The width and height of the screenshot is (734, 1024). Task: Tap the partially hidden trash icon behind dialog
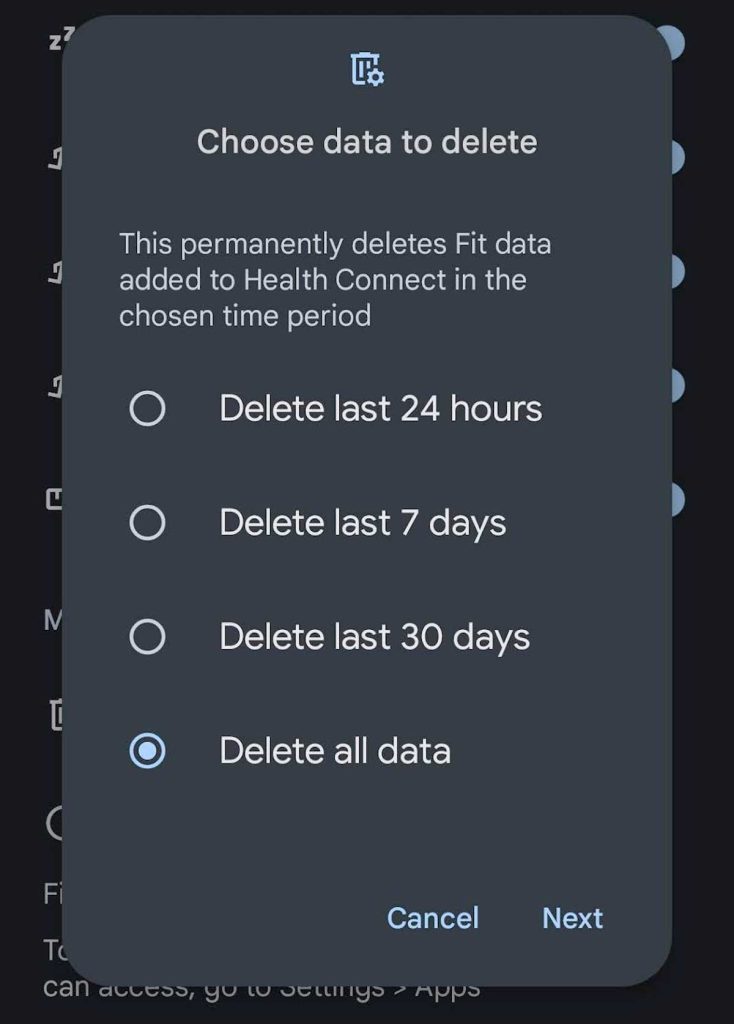click(56, 713)
